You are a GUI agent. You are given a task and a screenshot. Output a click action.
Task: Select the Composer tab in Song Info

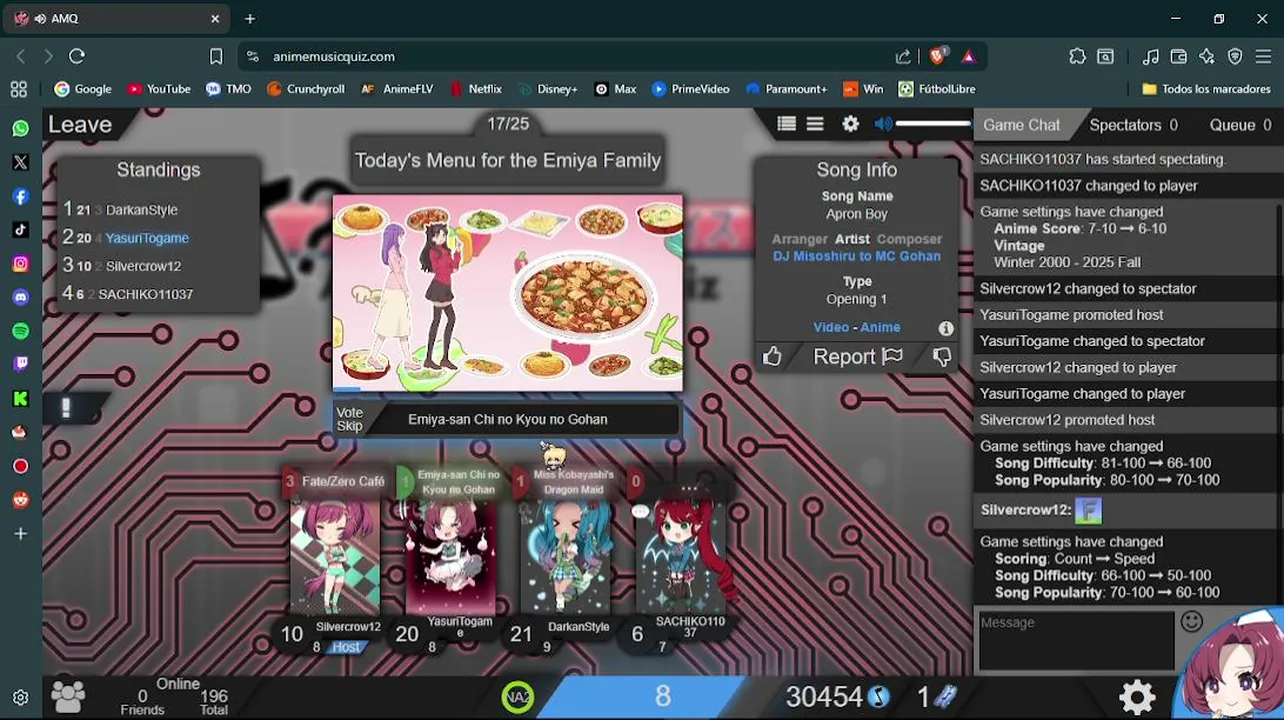pos(909,239)
